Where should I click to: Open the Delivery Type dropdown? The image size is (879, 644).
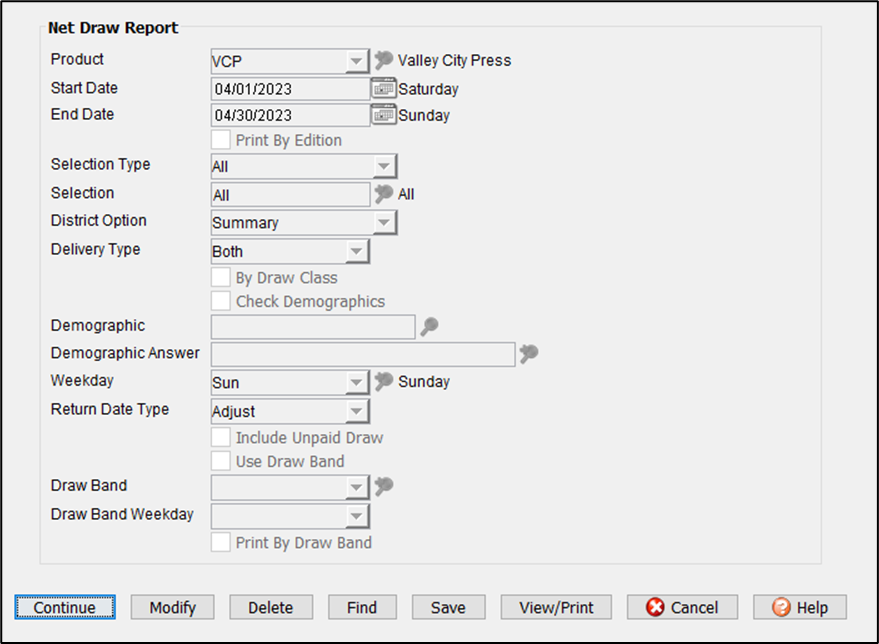tap(357, 252)
